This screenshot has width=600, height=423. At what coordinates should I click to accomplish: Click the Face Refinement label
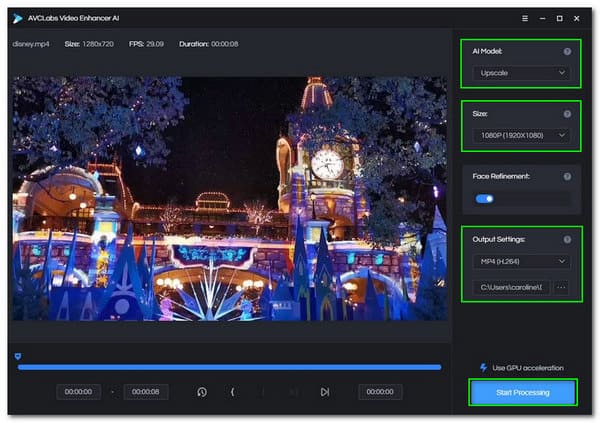pos(501,176)
